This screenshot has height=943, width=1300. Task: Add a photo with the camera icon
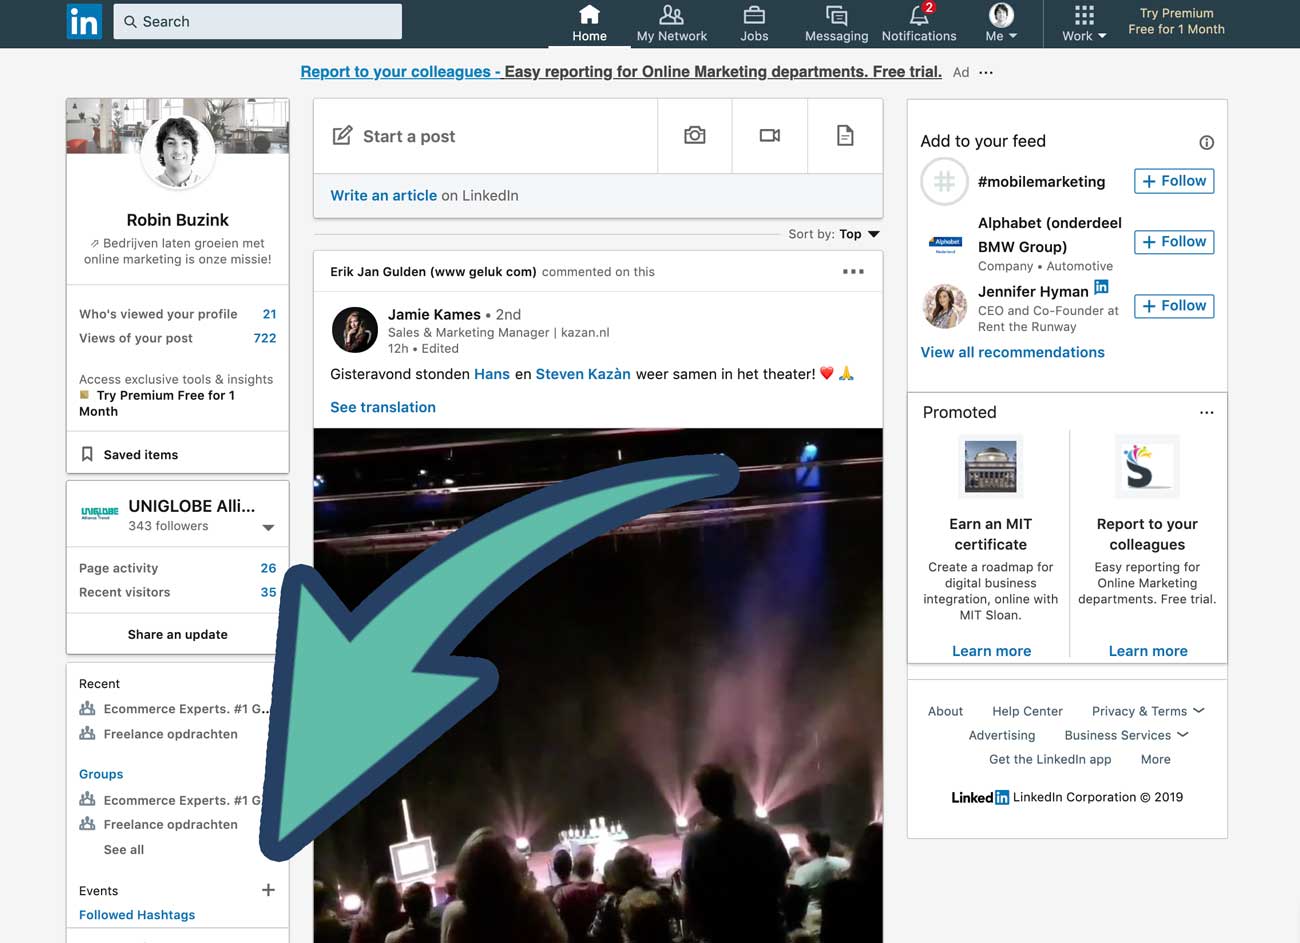point(695,136)
